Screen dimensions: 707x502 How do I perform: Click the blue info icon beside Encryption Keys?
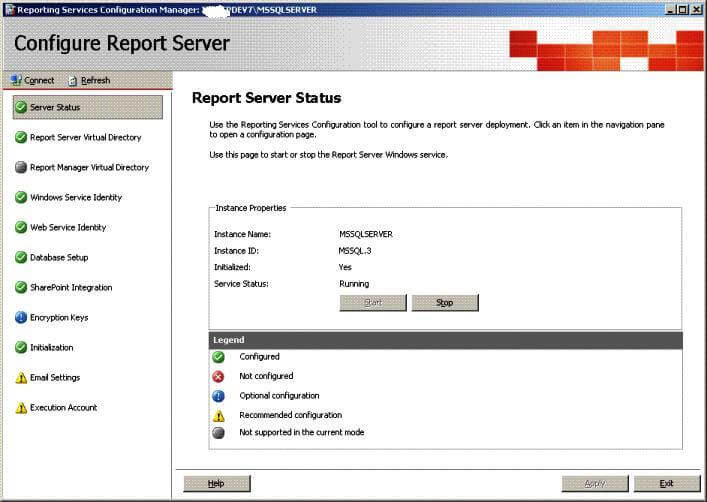21,318
